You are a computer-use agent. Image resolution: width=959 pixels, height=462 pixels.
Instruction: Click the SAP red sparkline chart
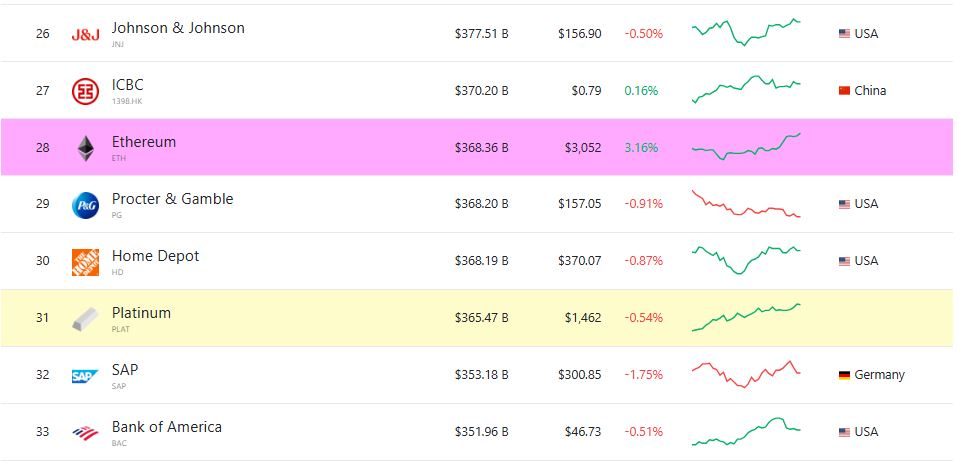[746, 374]
